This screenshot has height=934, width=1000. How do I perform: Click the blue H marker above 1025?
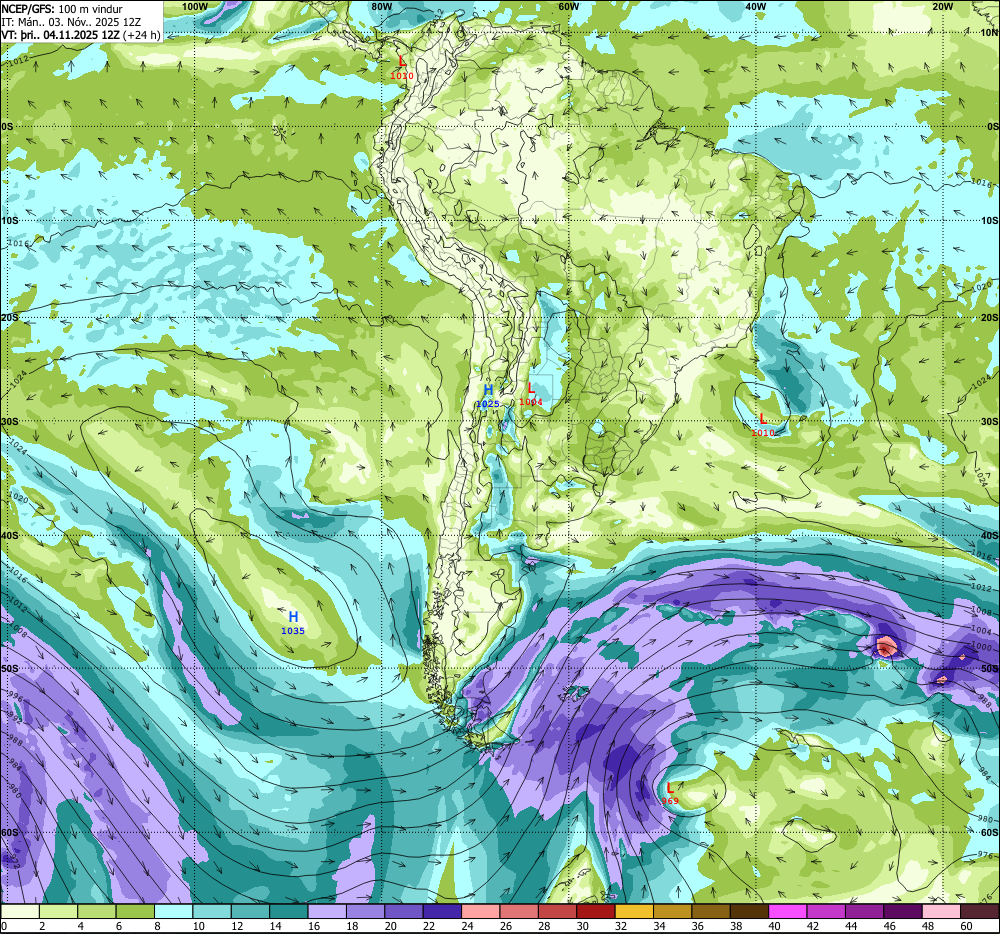[x=489, y=390]
